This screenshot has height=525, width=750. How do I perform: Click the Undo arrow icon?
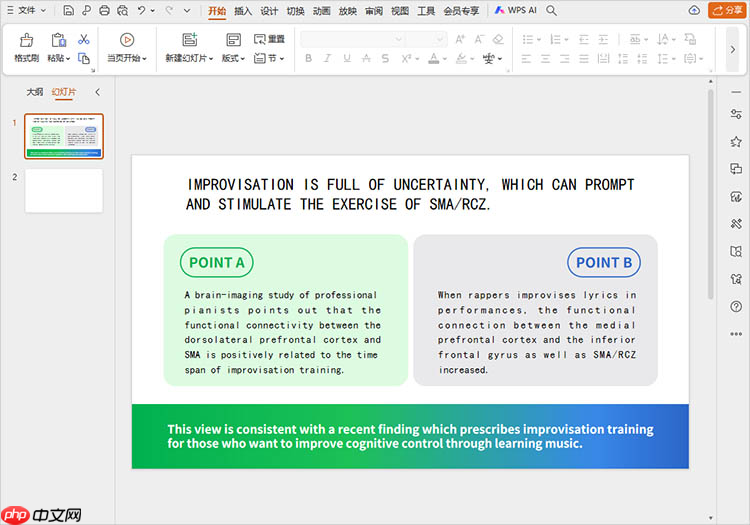coord(141,11)
